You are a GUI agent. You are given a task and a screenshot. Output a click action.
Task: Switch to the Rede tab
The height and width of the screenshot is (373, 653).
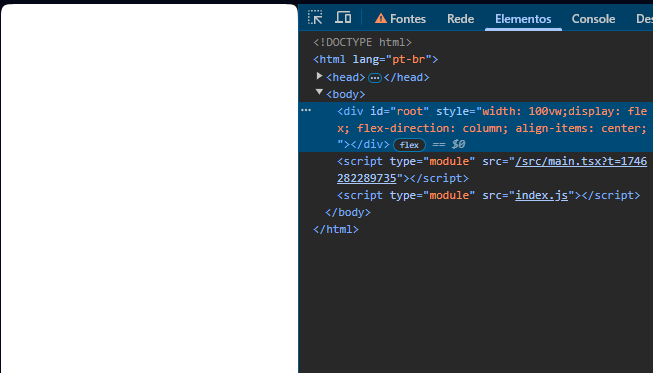tap(460, 19)
